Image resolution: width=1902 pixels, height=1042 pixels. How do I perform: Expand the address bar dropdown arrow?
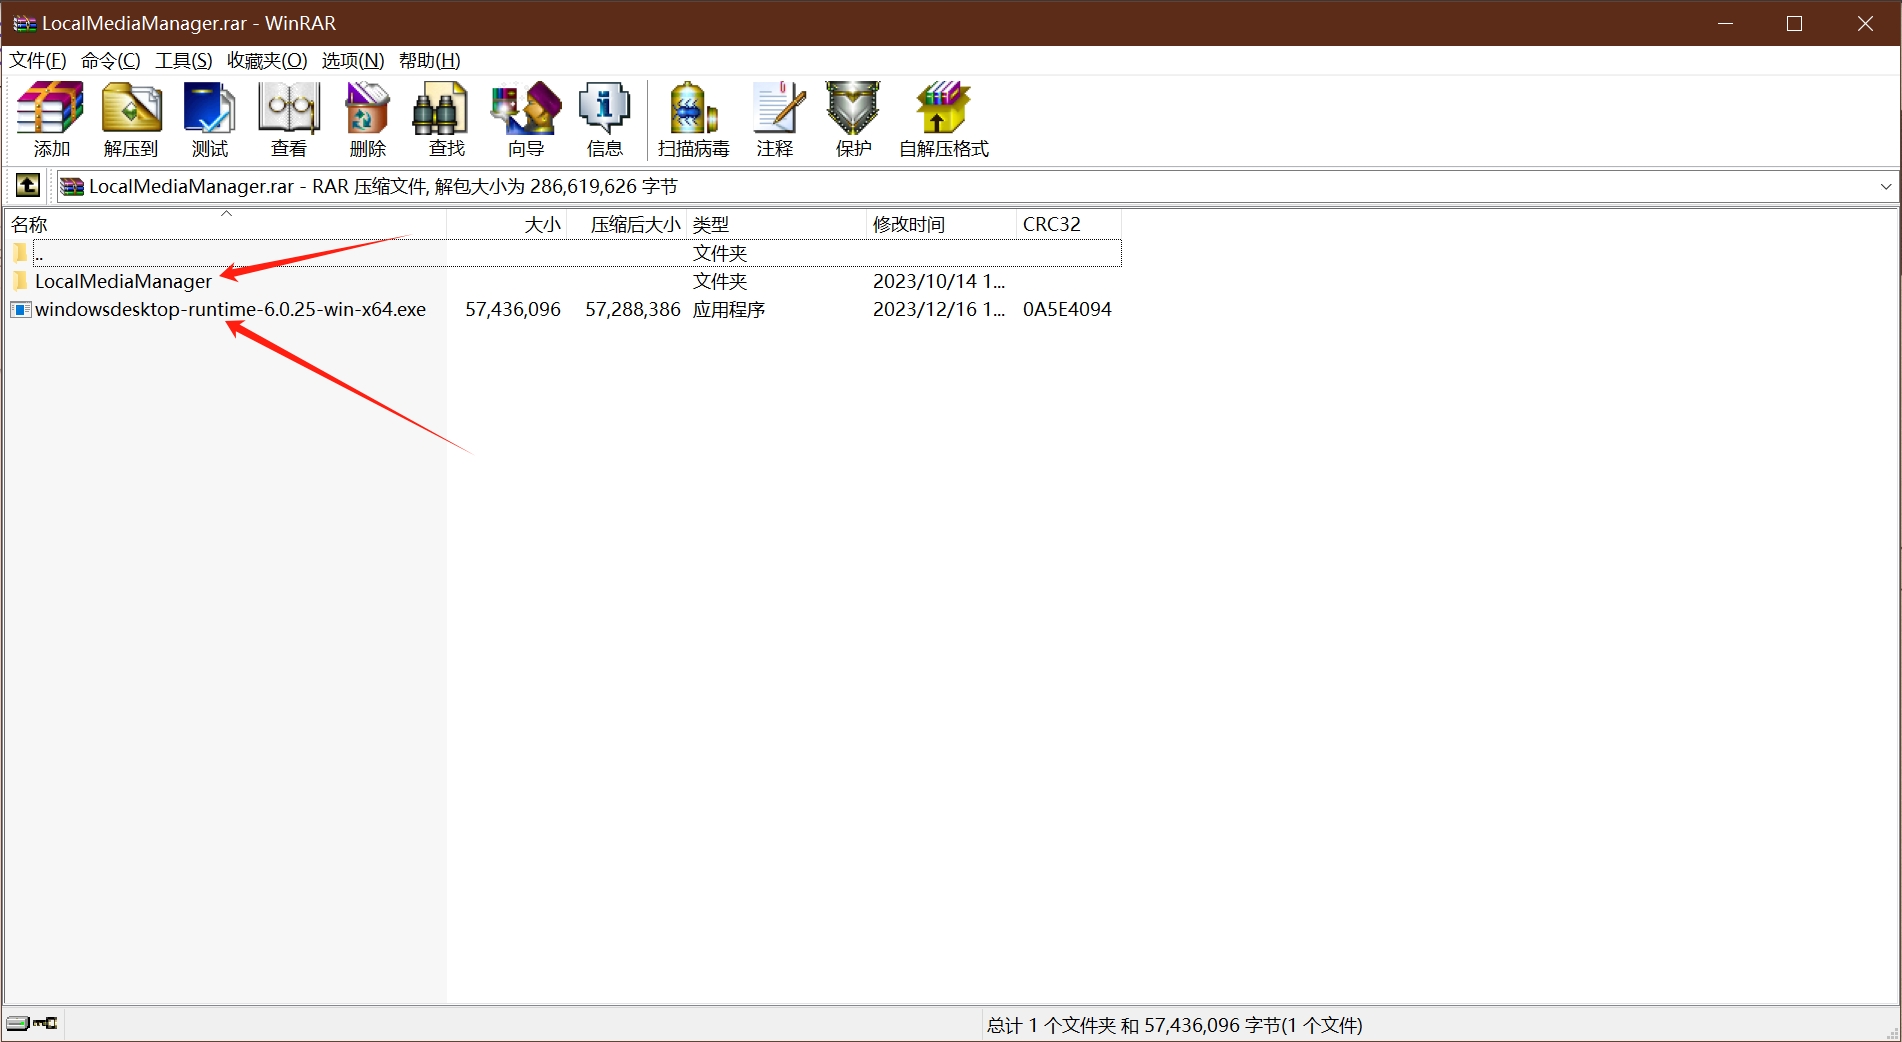click(1885, 186)
